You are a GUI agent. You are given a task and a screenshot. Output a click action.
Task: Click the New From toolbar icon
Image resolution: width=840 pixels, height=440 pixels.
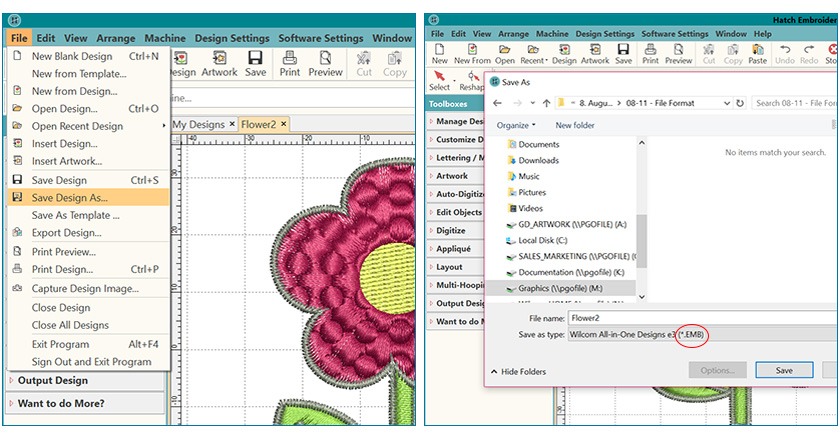click(473, 53)
